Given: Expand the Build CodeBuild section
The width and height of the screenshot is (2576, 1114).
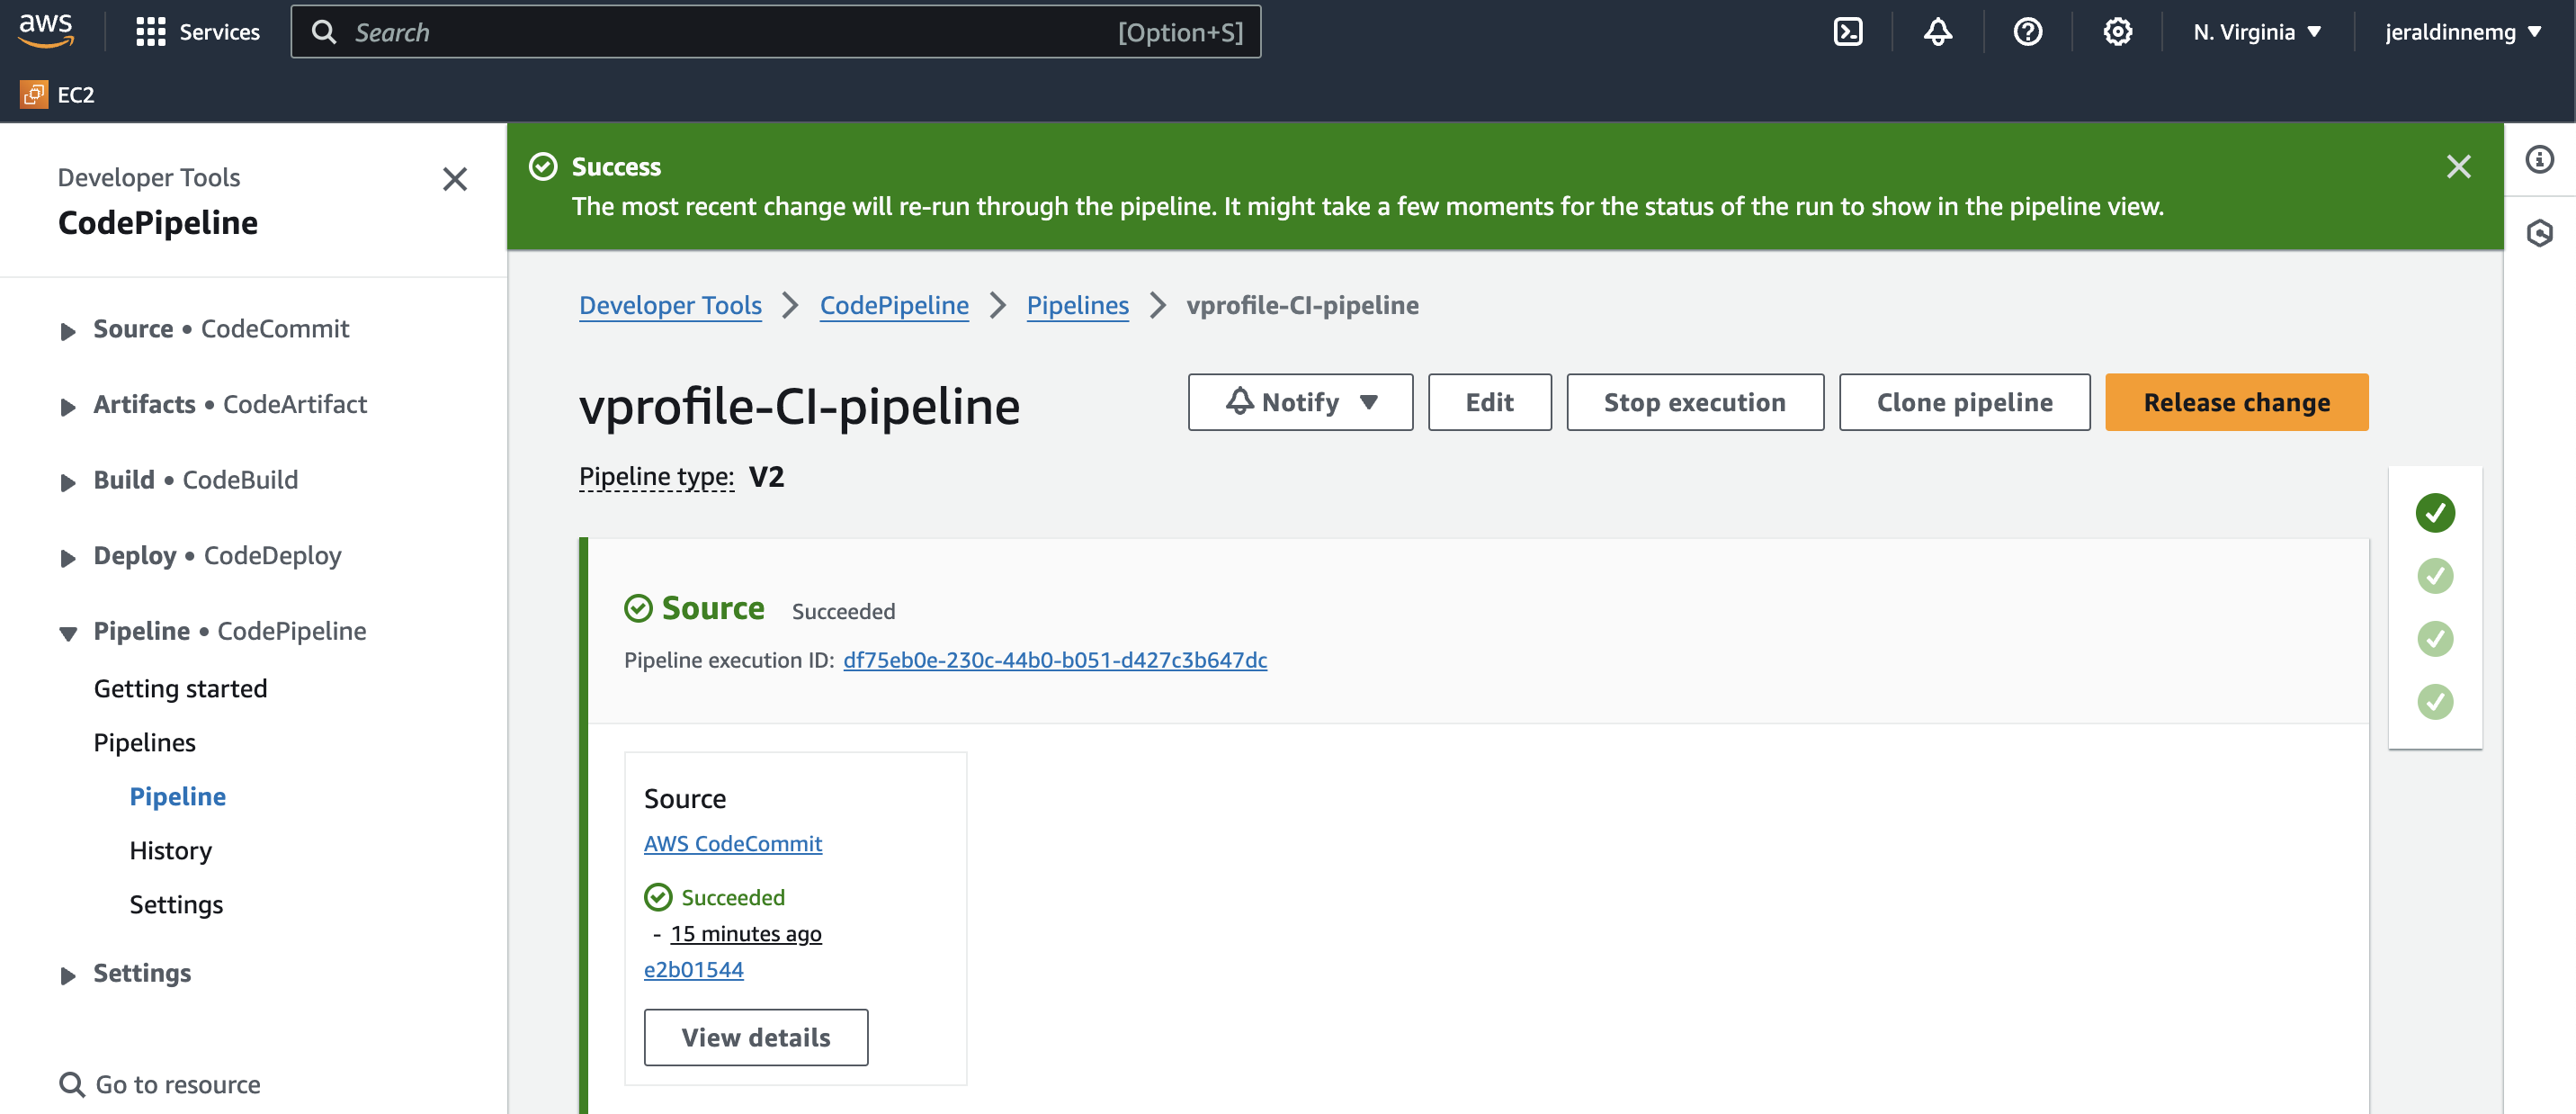Looking at the screenshot, I should point(68,482).
